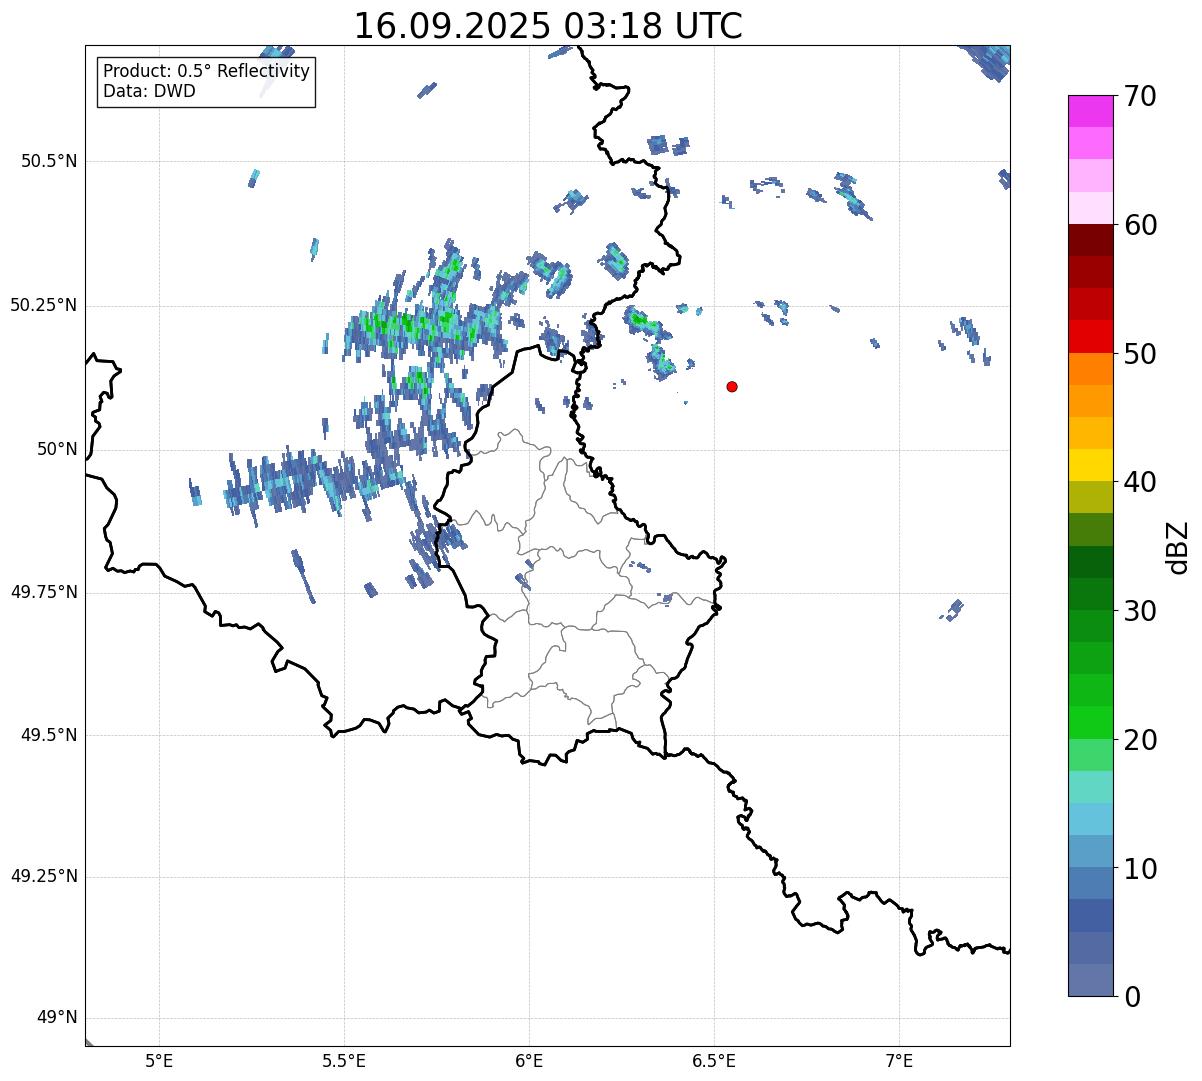Click the 'dBZ' colorbar label
The width and height of the screenshot is (1202, 1081).
click(1177, 546)
